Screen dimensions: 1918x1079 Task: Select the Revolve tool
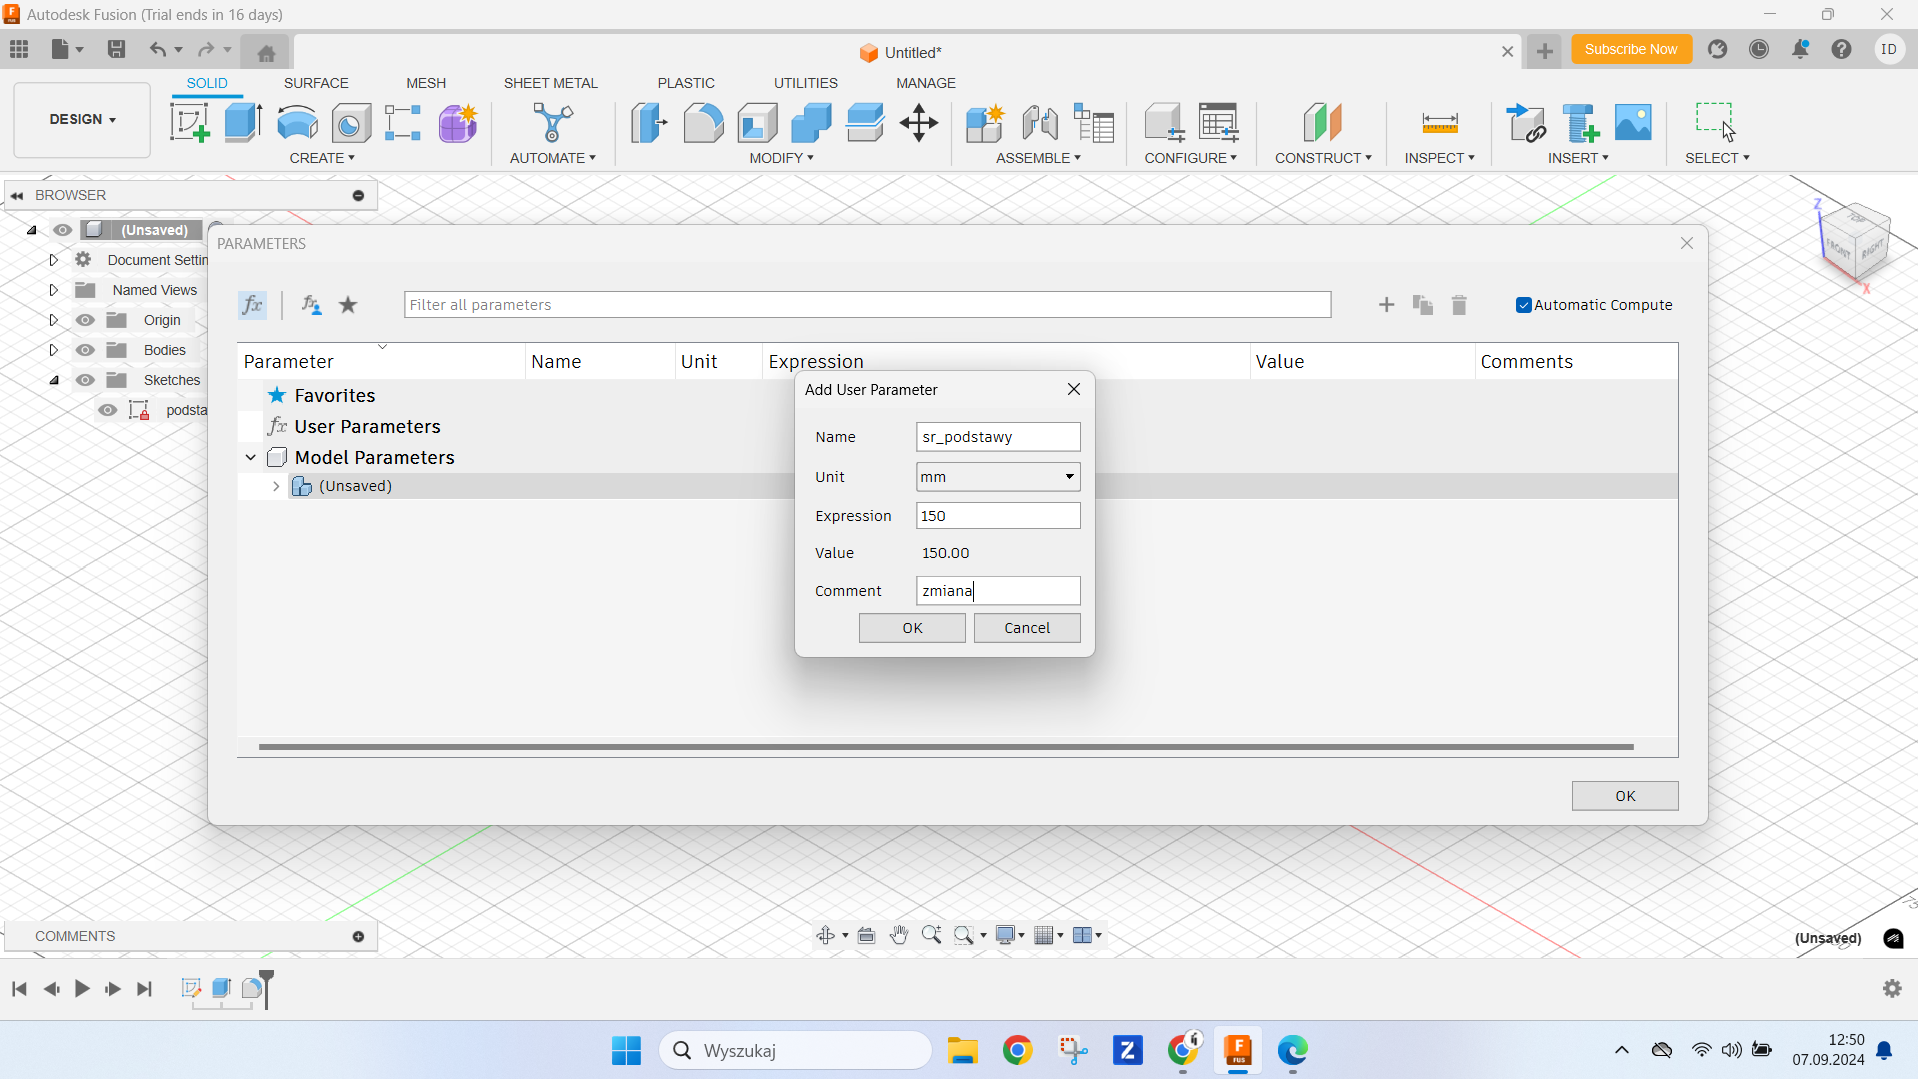click(x=297, y=123)
